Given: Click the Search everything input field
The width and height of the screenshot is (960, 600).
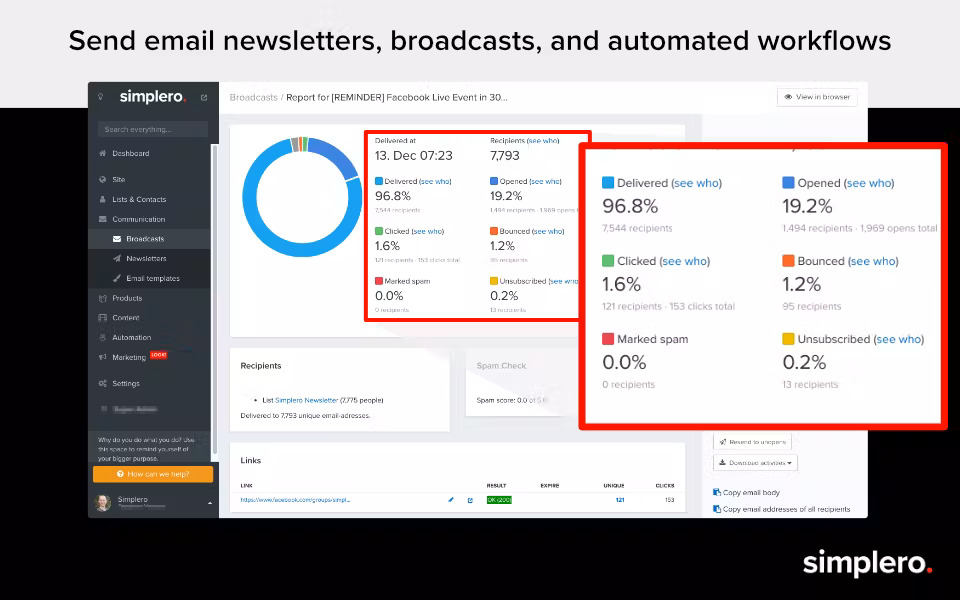Looking at the screenshot, I should (153, 129).
